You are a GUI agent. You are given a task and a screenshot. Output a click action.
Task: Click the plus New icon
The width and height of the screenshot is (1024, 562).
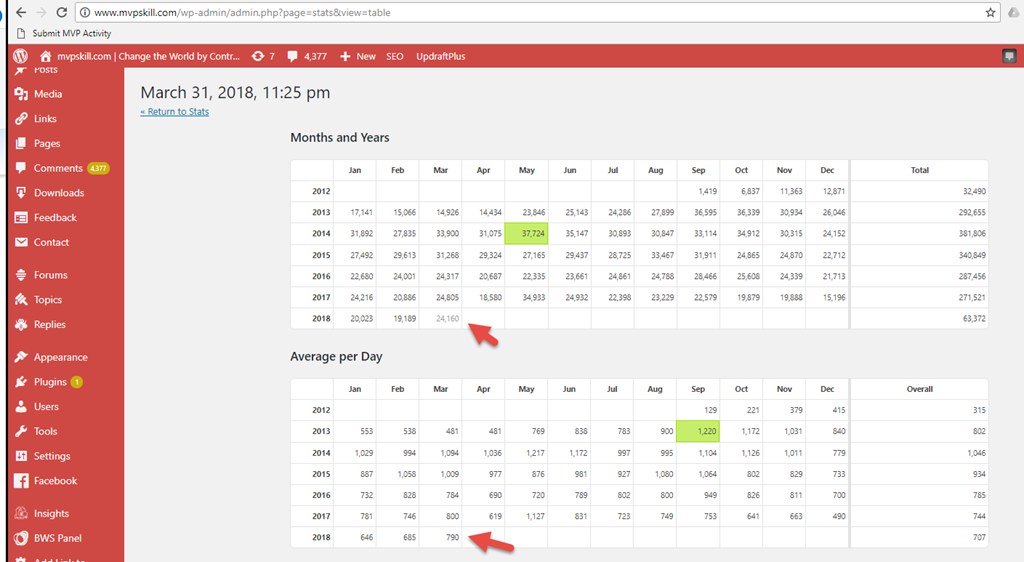[345, 56]
